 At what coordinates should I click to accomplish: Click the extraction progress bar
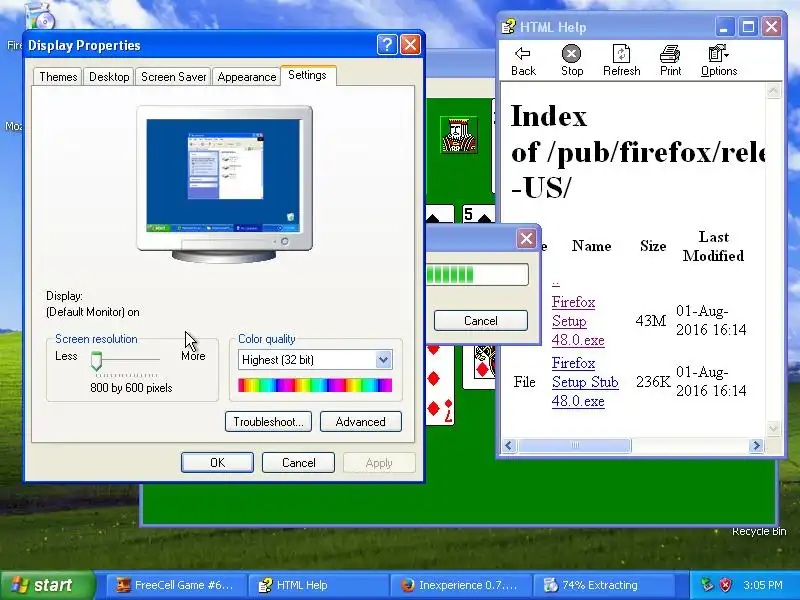pyautogui.click(x=477, y=274)
